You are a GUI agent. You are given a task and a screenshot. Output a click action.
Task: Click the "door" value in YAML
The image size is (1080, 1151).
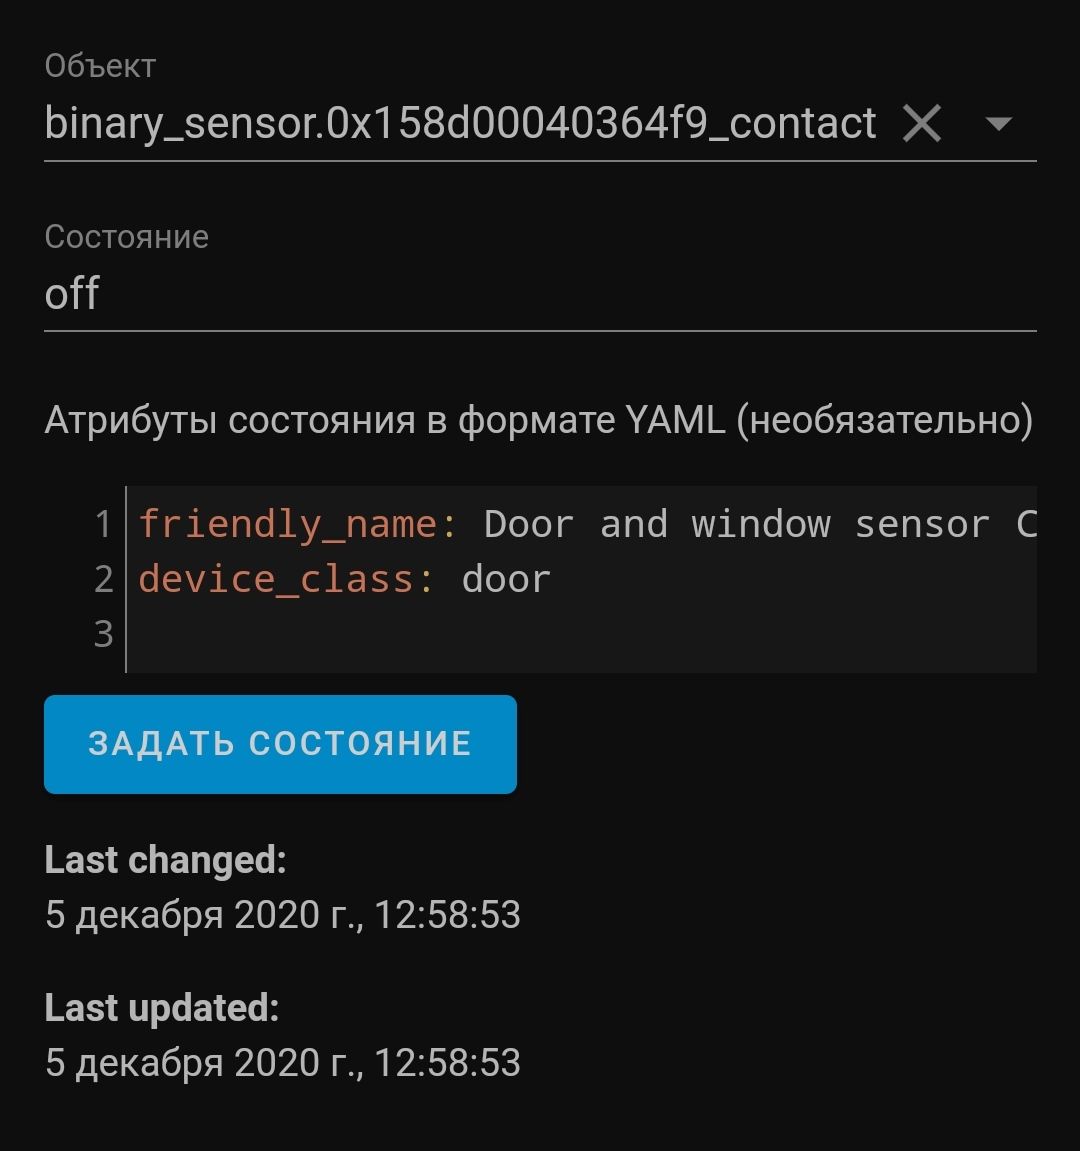point(506,579)
